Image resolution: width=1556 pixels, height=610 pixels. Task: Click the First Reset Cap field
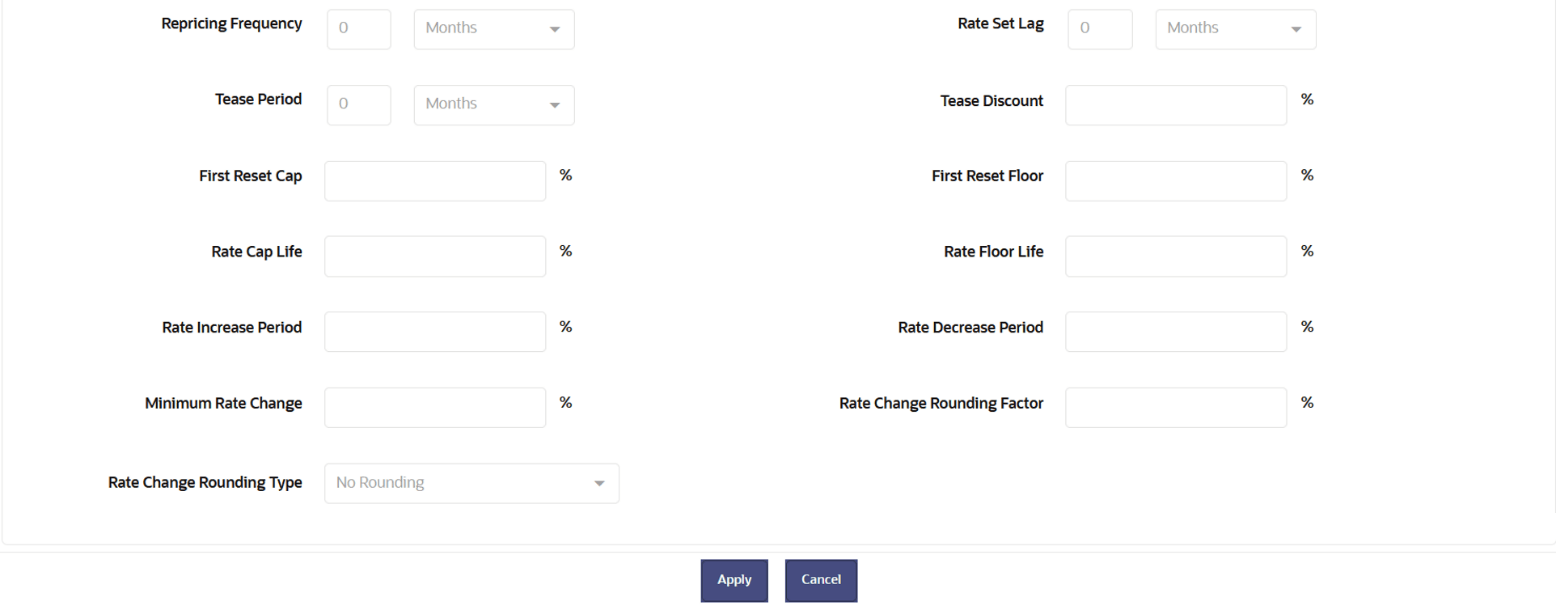pos(434,180)
